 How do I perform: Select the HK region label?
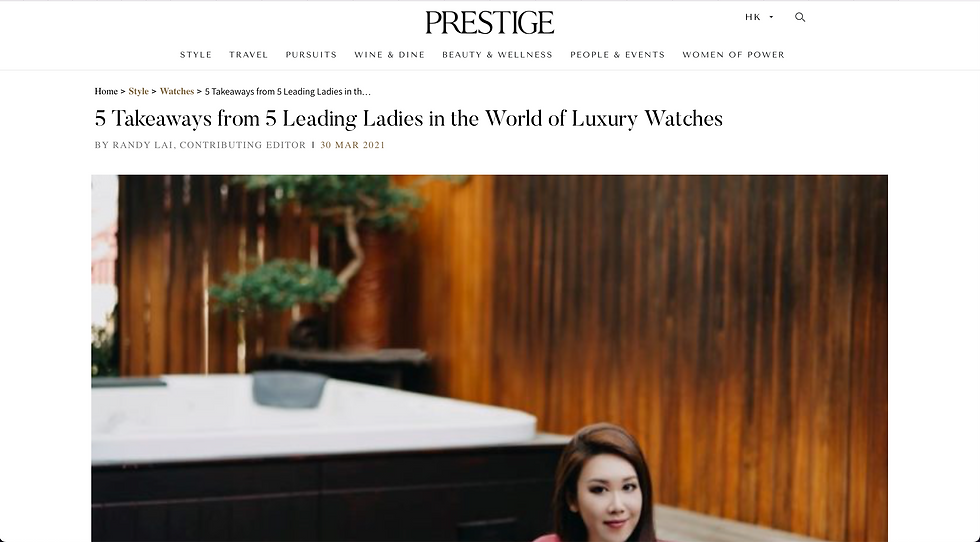coord(752,17)
